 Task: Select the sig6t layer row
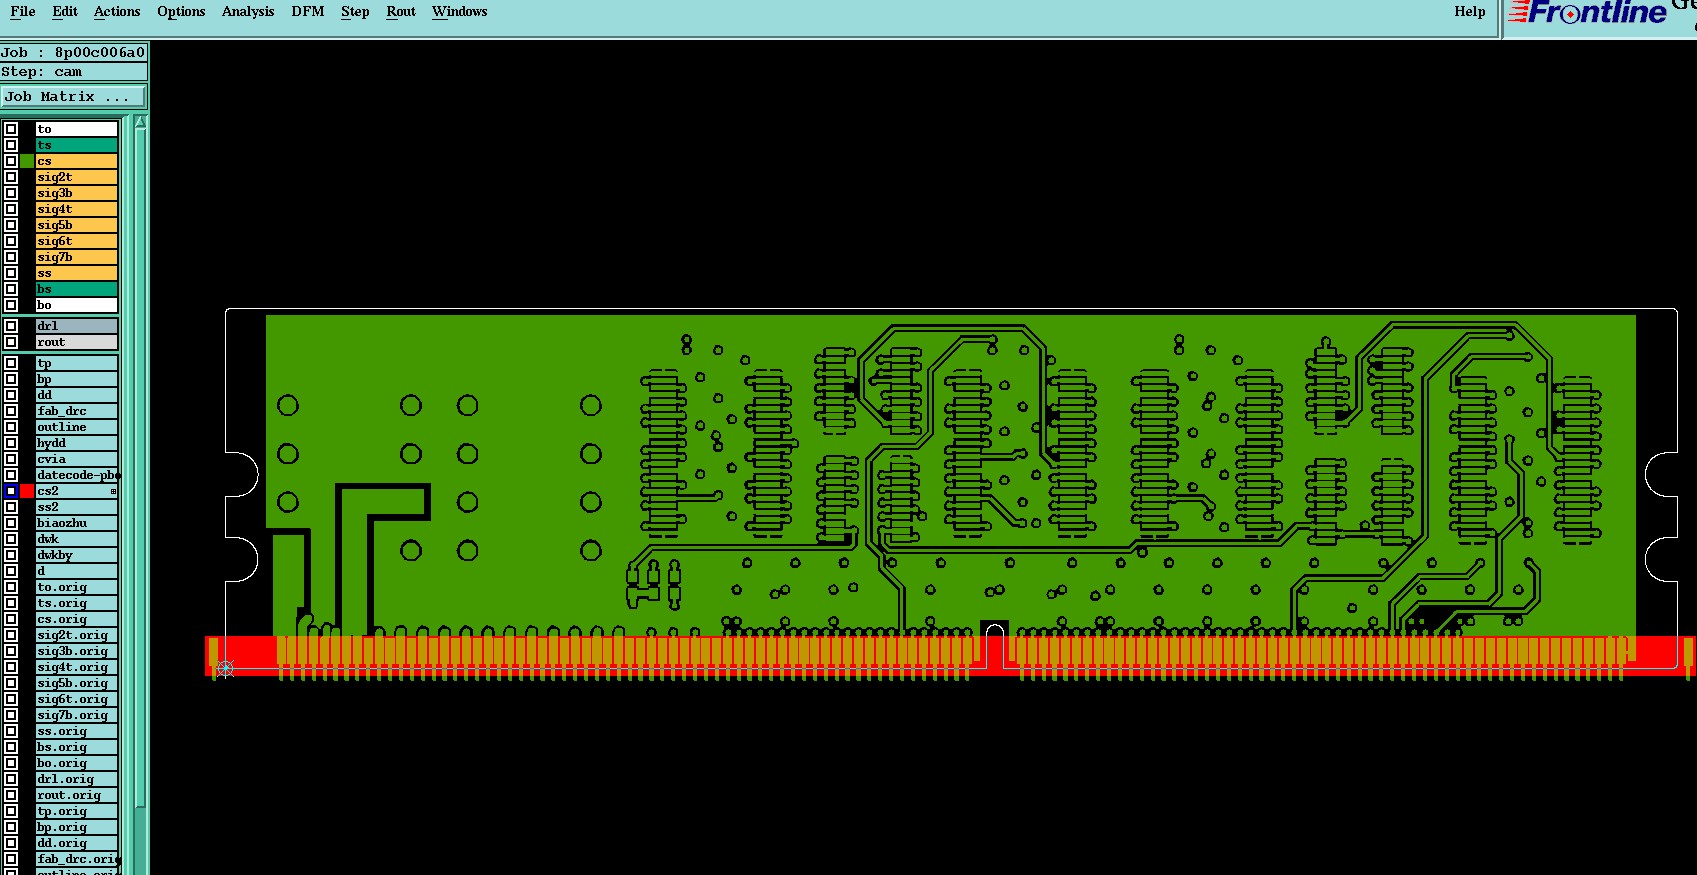click(x=77, y=241)
